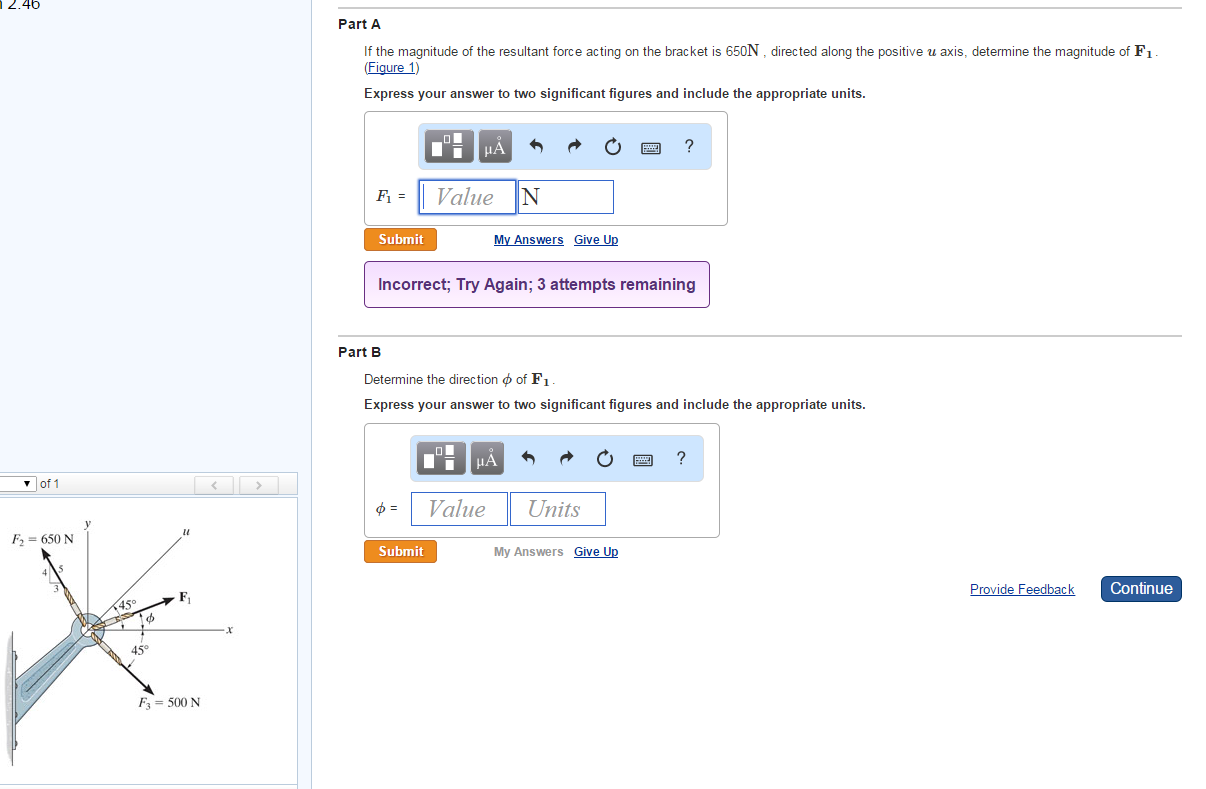Image resolution: width=1206 pixels, height=789 pixels.
Task: Open the on-screen keyboard for Part A
Action: pyautogui.click(x=650, y=147)
